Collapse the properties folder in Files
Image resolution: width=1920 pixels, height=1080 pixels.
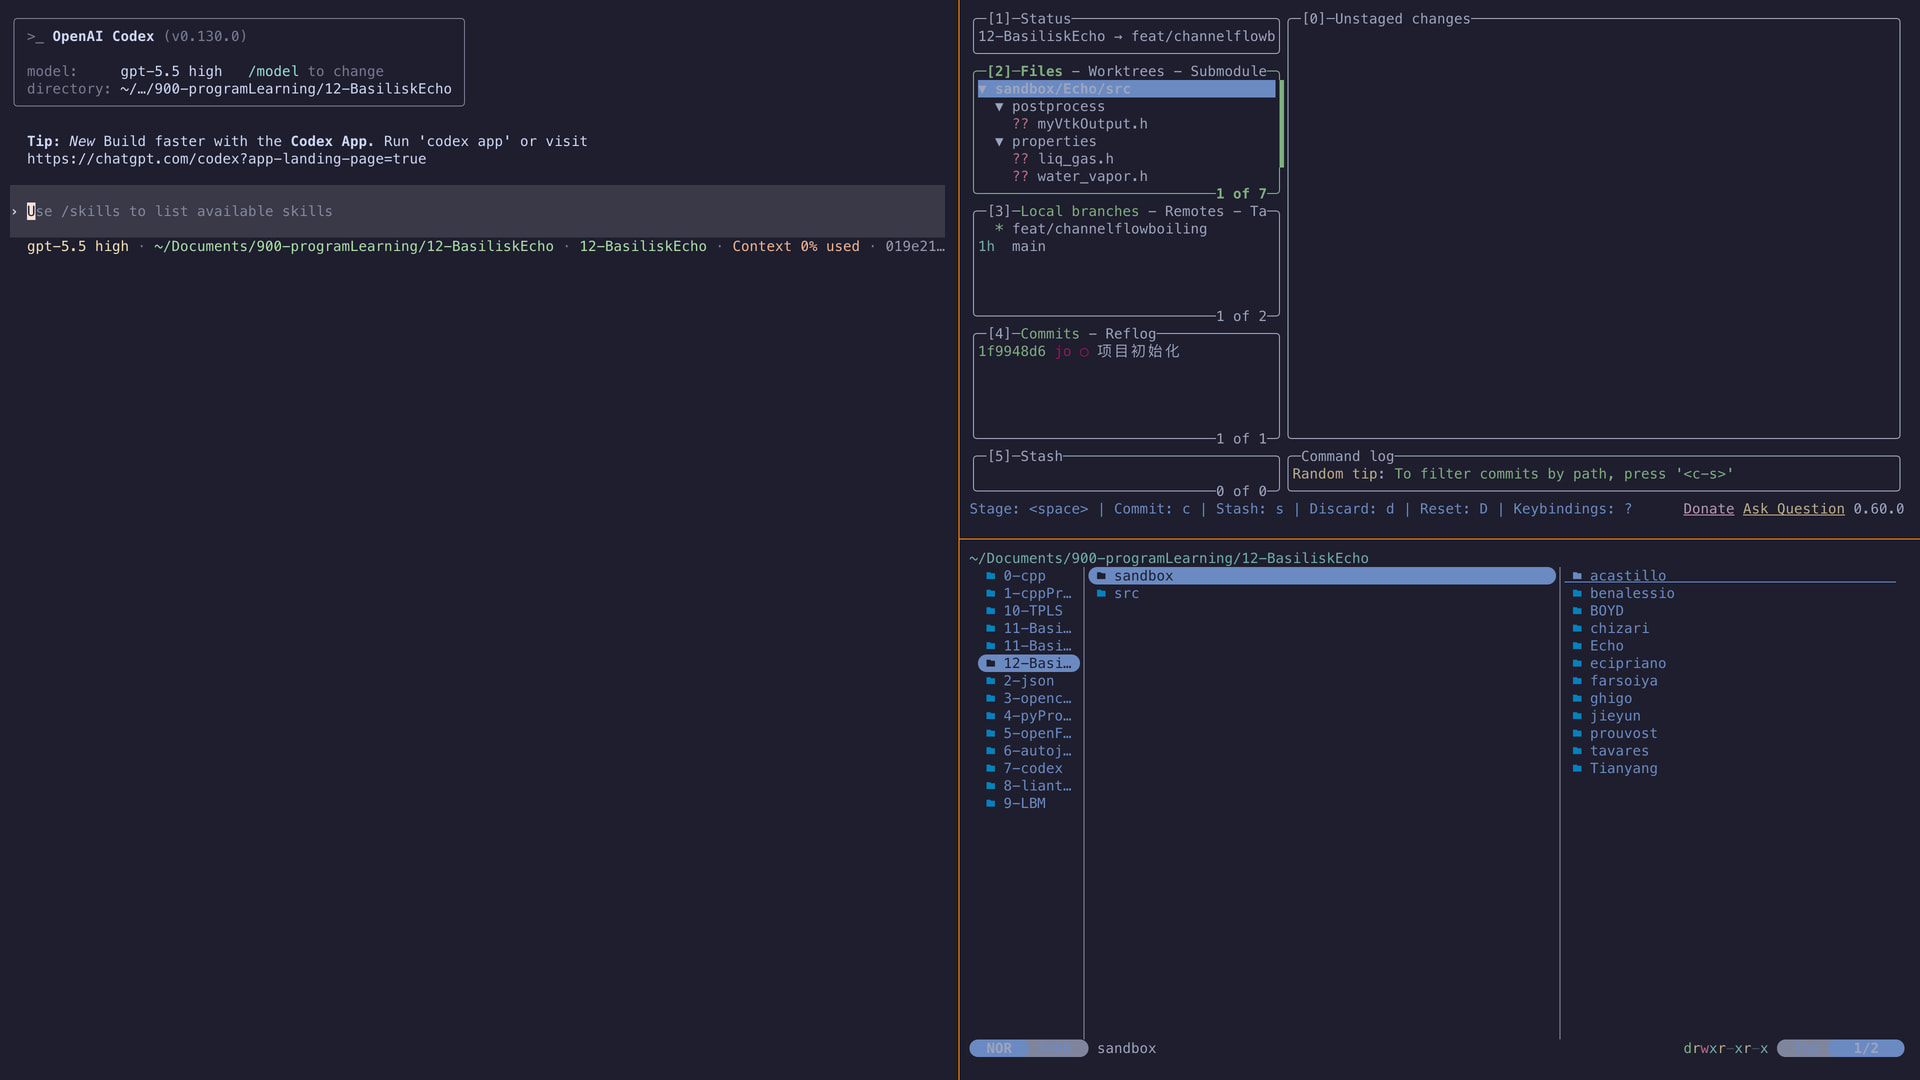pos(999,142)
